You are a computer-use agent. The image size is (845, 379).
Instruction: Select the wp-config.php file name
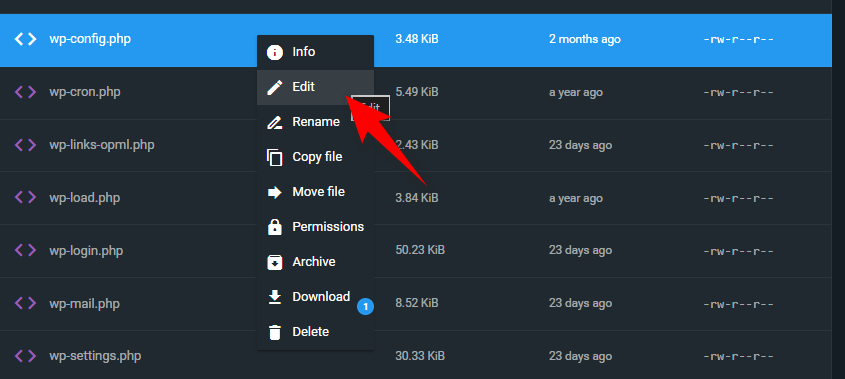(90, 39)
